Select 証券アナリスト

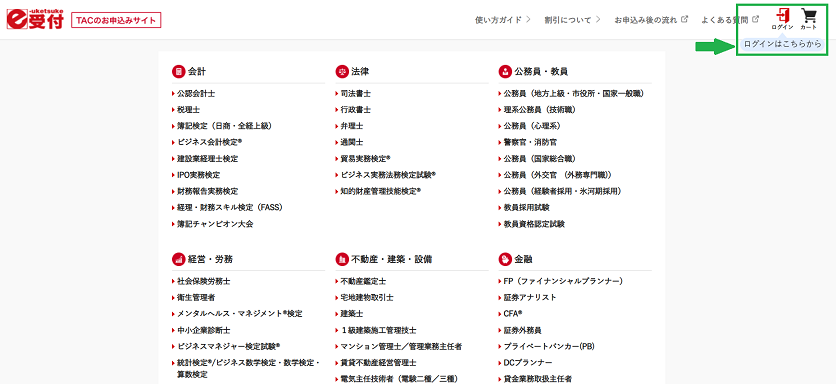(530, 297)
